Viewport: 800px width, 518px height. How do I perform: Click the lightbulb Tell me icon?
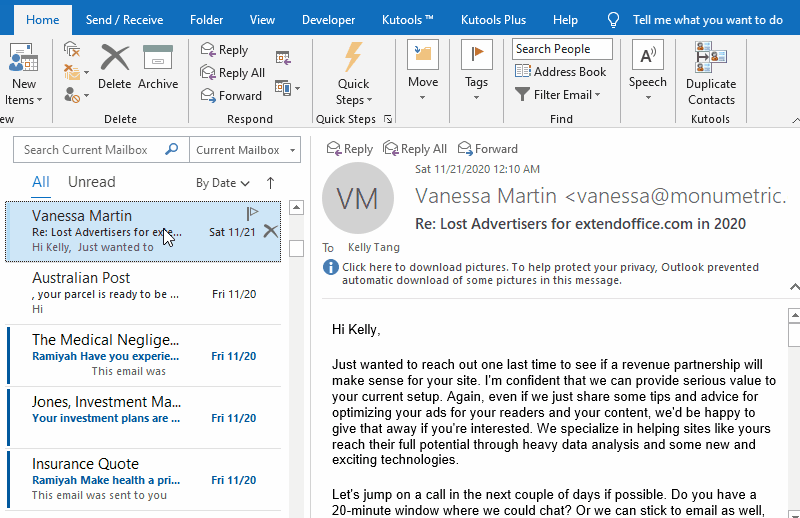613,20
